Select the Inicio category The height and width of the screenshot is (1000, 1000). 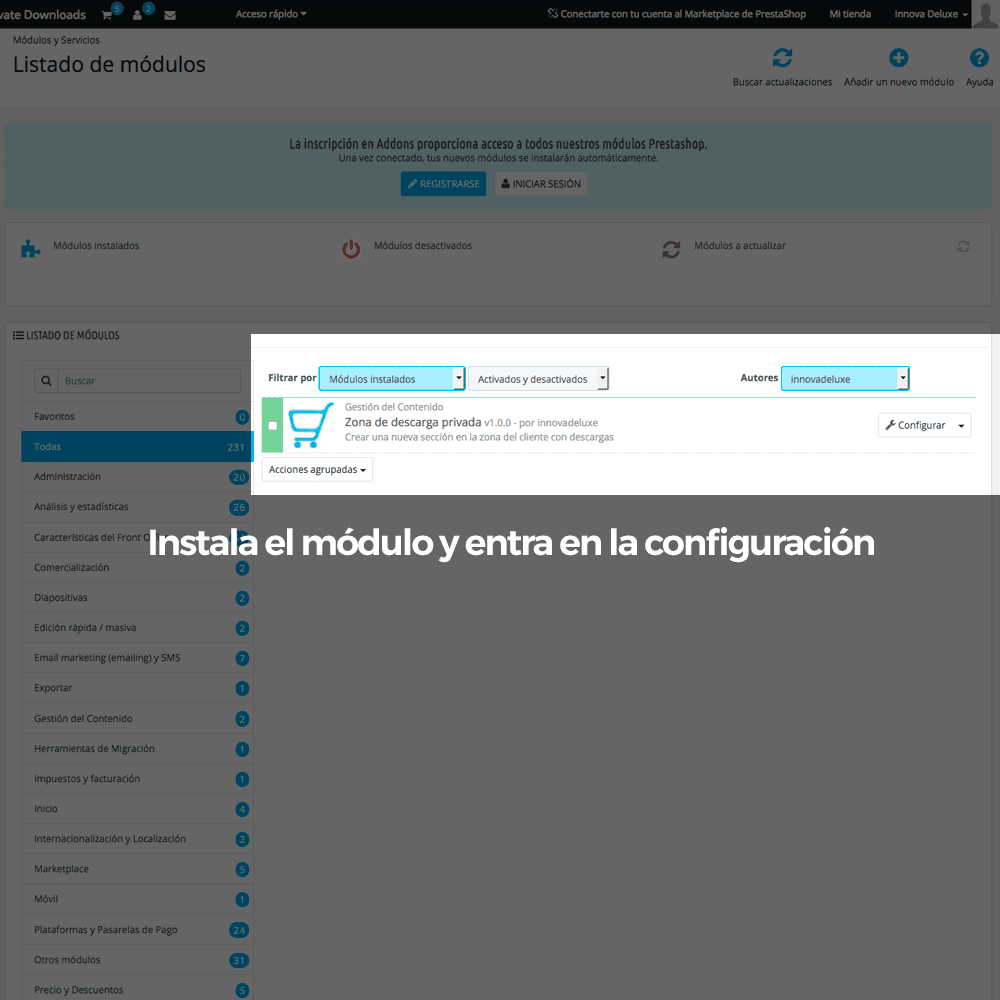[137, 809]
